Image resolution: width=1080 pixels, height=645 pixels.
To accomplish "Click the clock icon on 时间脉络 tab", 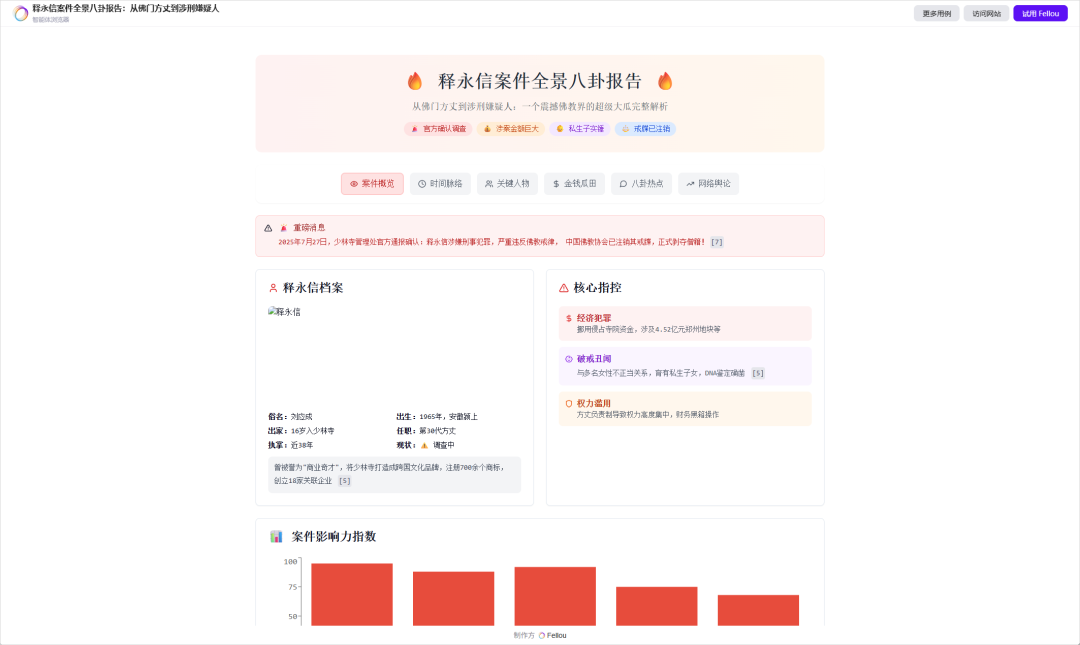I will click(424, 183).
